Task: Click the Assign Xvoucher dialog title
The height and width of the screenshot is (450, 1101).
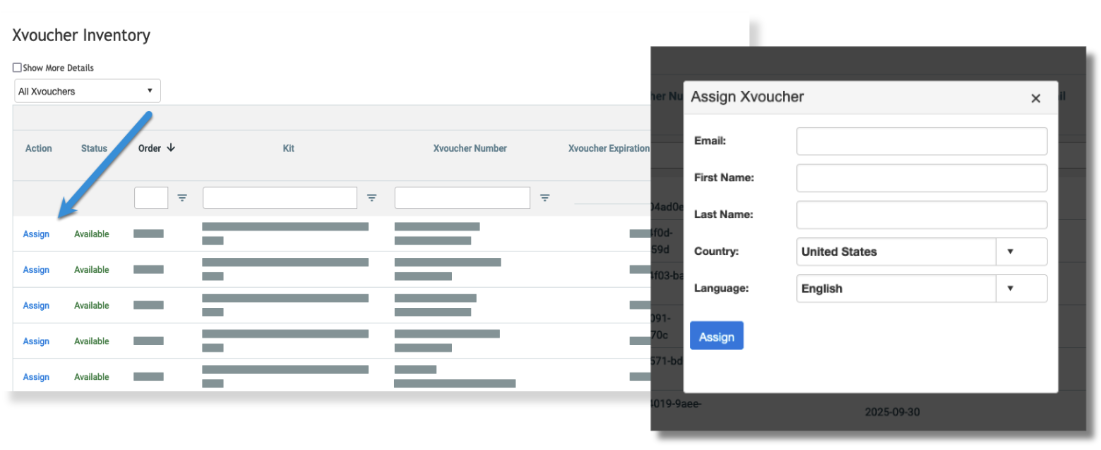Action: [747, 97]
